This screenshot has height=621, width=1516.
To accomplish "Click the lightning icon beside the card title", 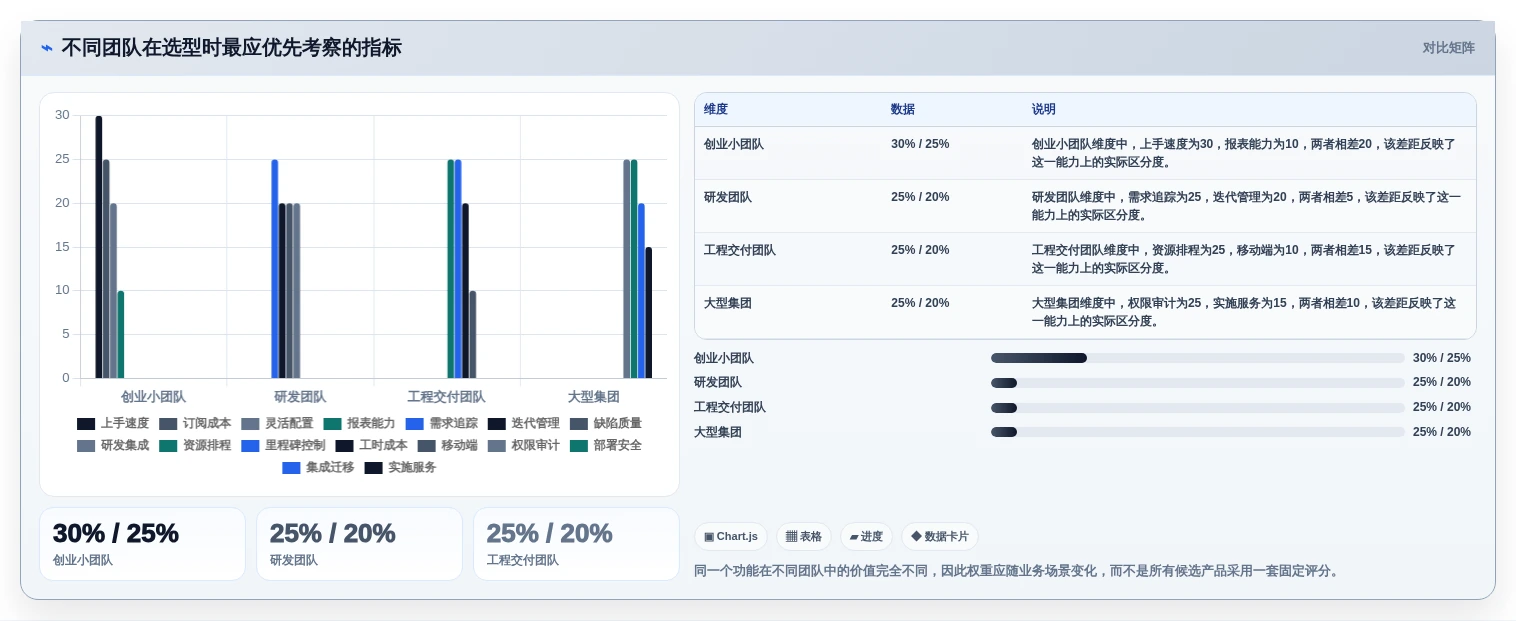I will click(47, 48).
